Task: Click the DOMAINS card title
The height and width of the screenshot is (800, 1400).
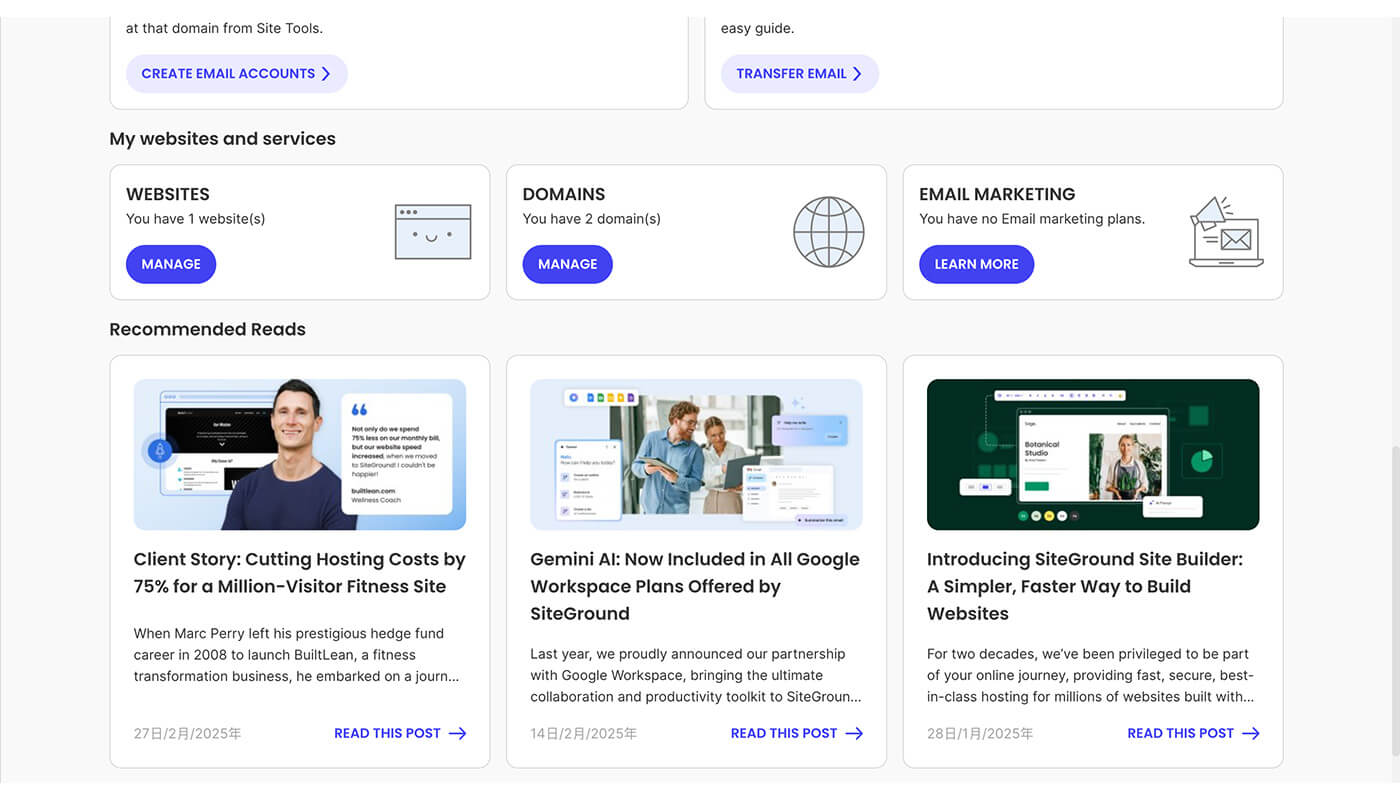Action: (x=564, y=194)
